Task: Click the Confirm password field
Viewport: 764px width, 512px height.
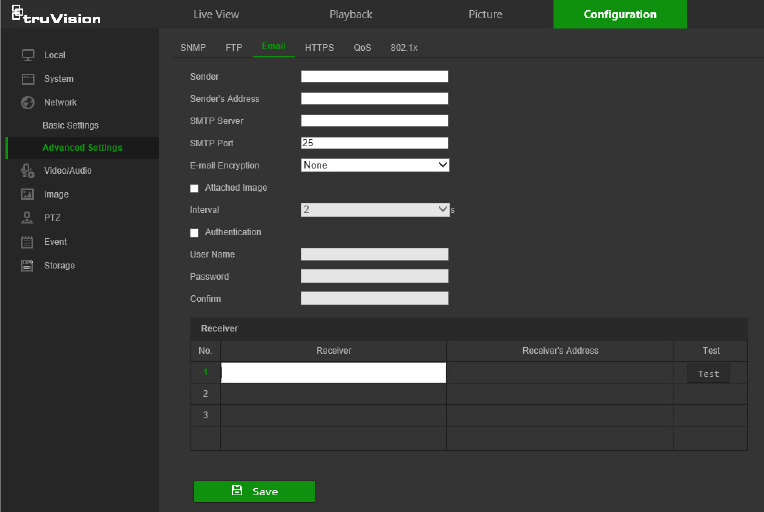Action: (374, 299)
